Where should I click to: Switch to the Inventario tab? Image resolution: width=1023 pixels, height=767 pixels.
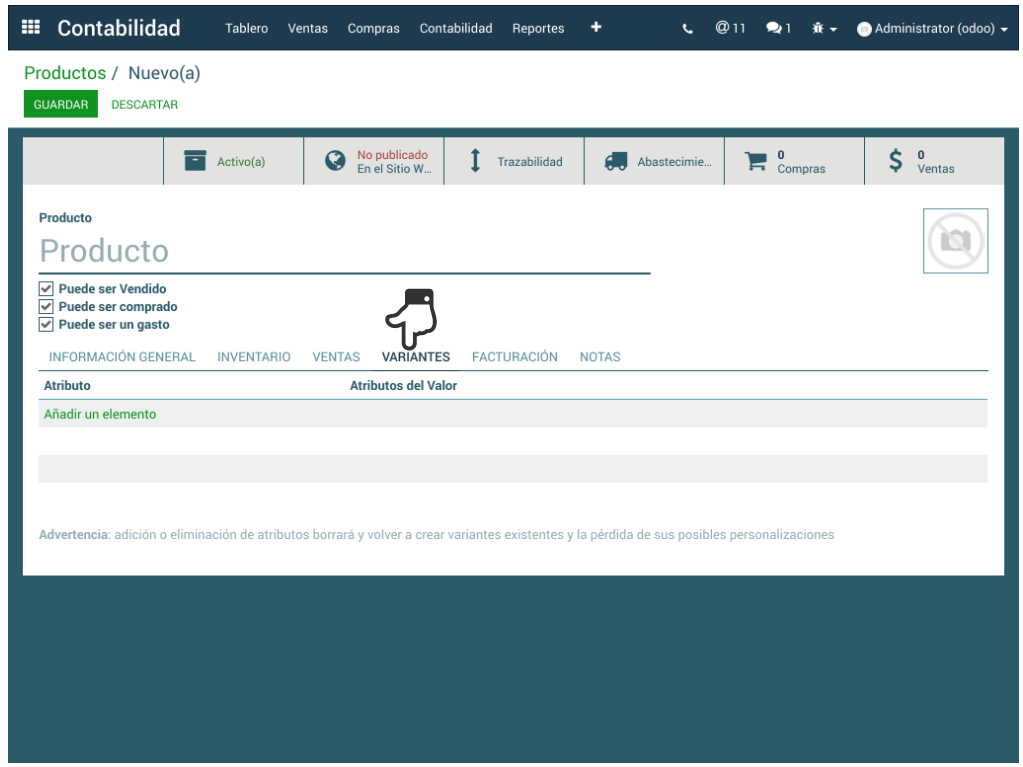tap(254, 357)
